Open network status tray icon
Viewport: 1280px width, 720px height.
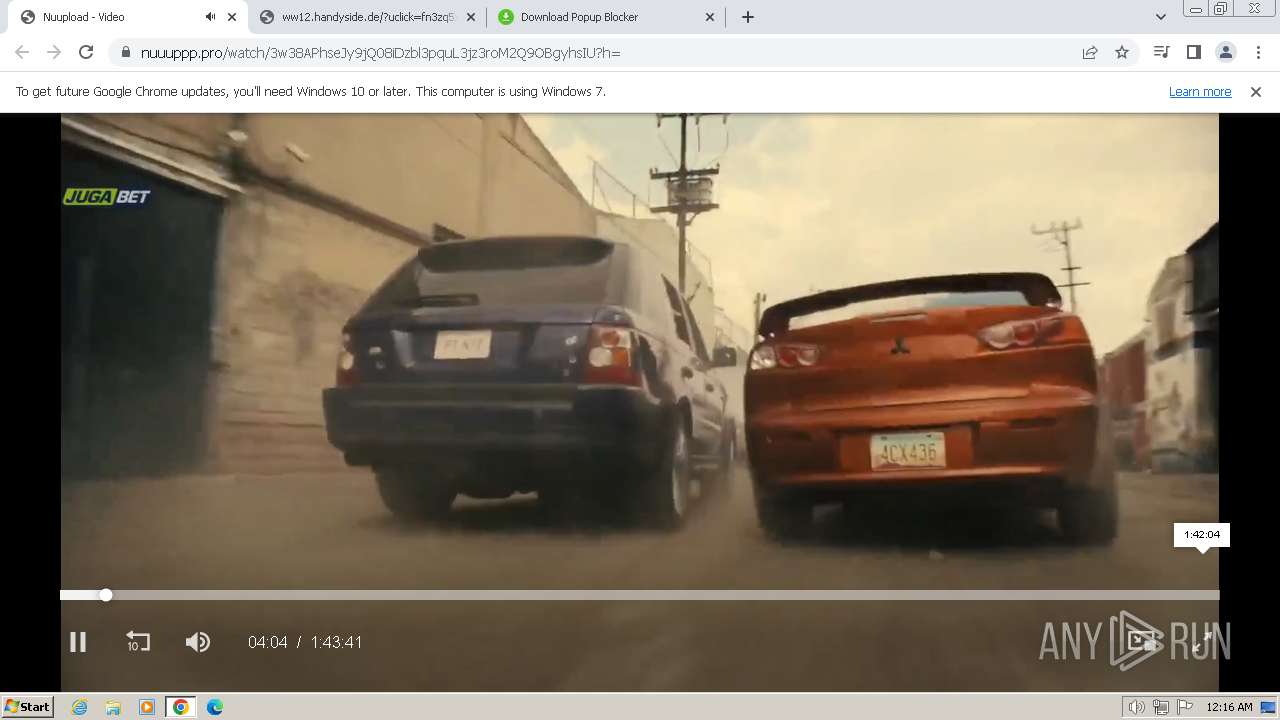click(1161, 707)
